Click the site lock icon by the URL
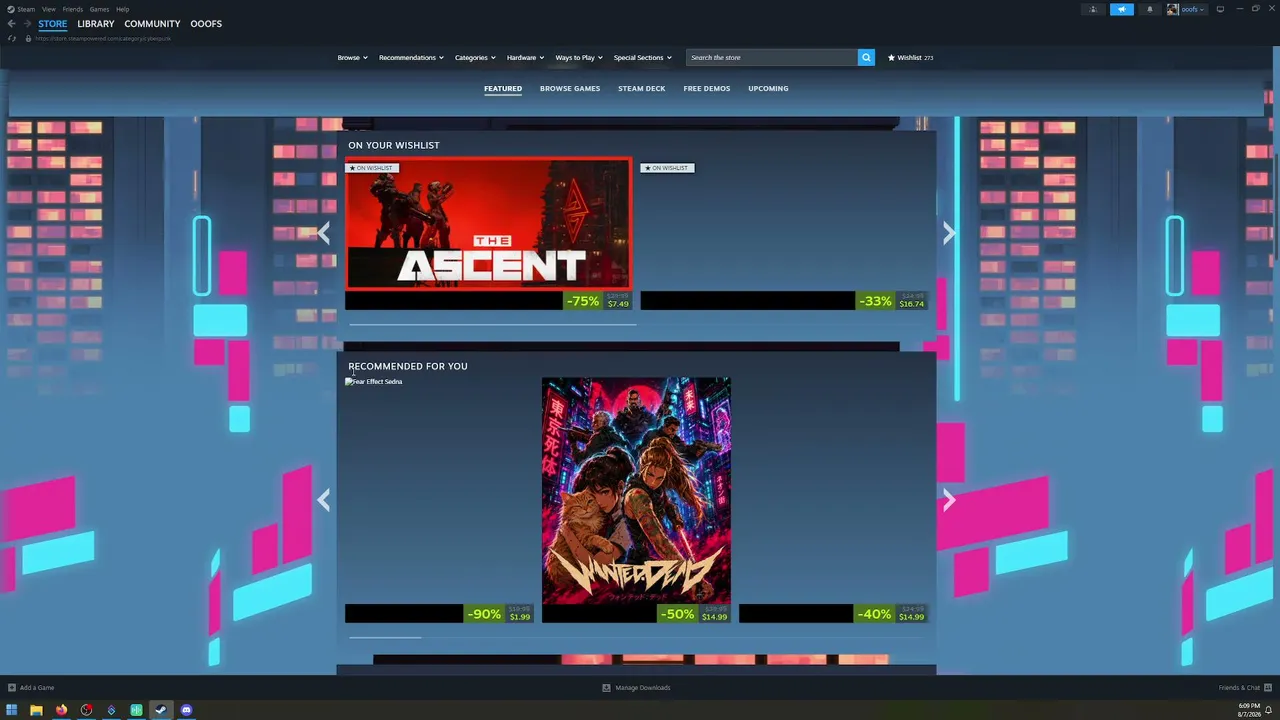This screenshot has width=1280, height=720. (x=28, y=38)
